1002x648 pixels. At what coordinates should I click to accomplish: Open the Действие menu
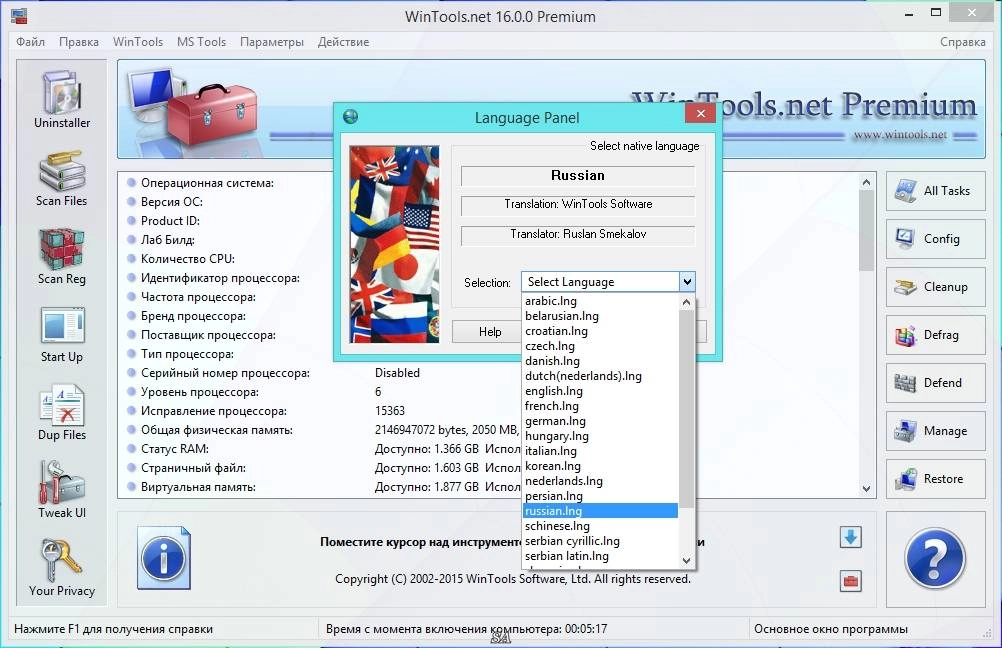(343, 42)
